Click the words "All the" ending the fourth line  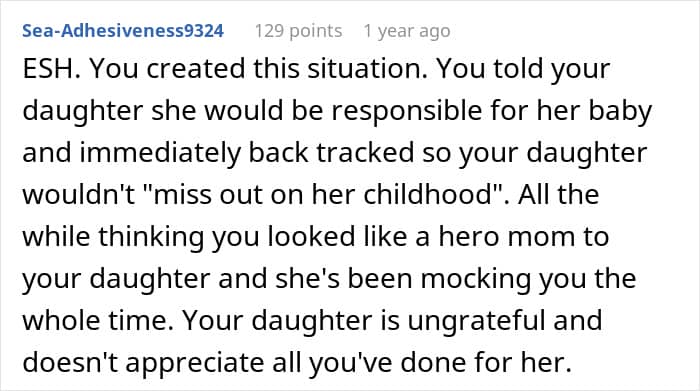point(558,195)
